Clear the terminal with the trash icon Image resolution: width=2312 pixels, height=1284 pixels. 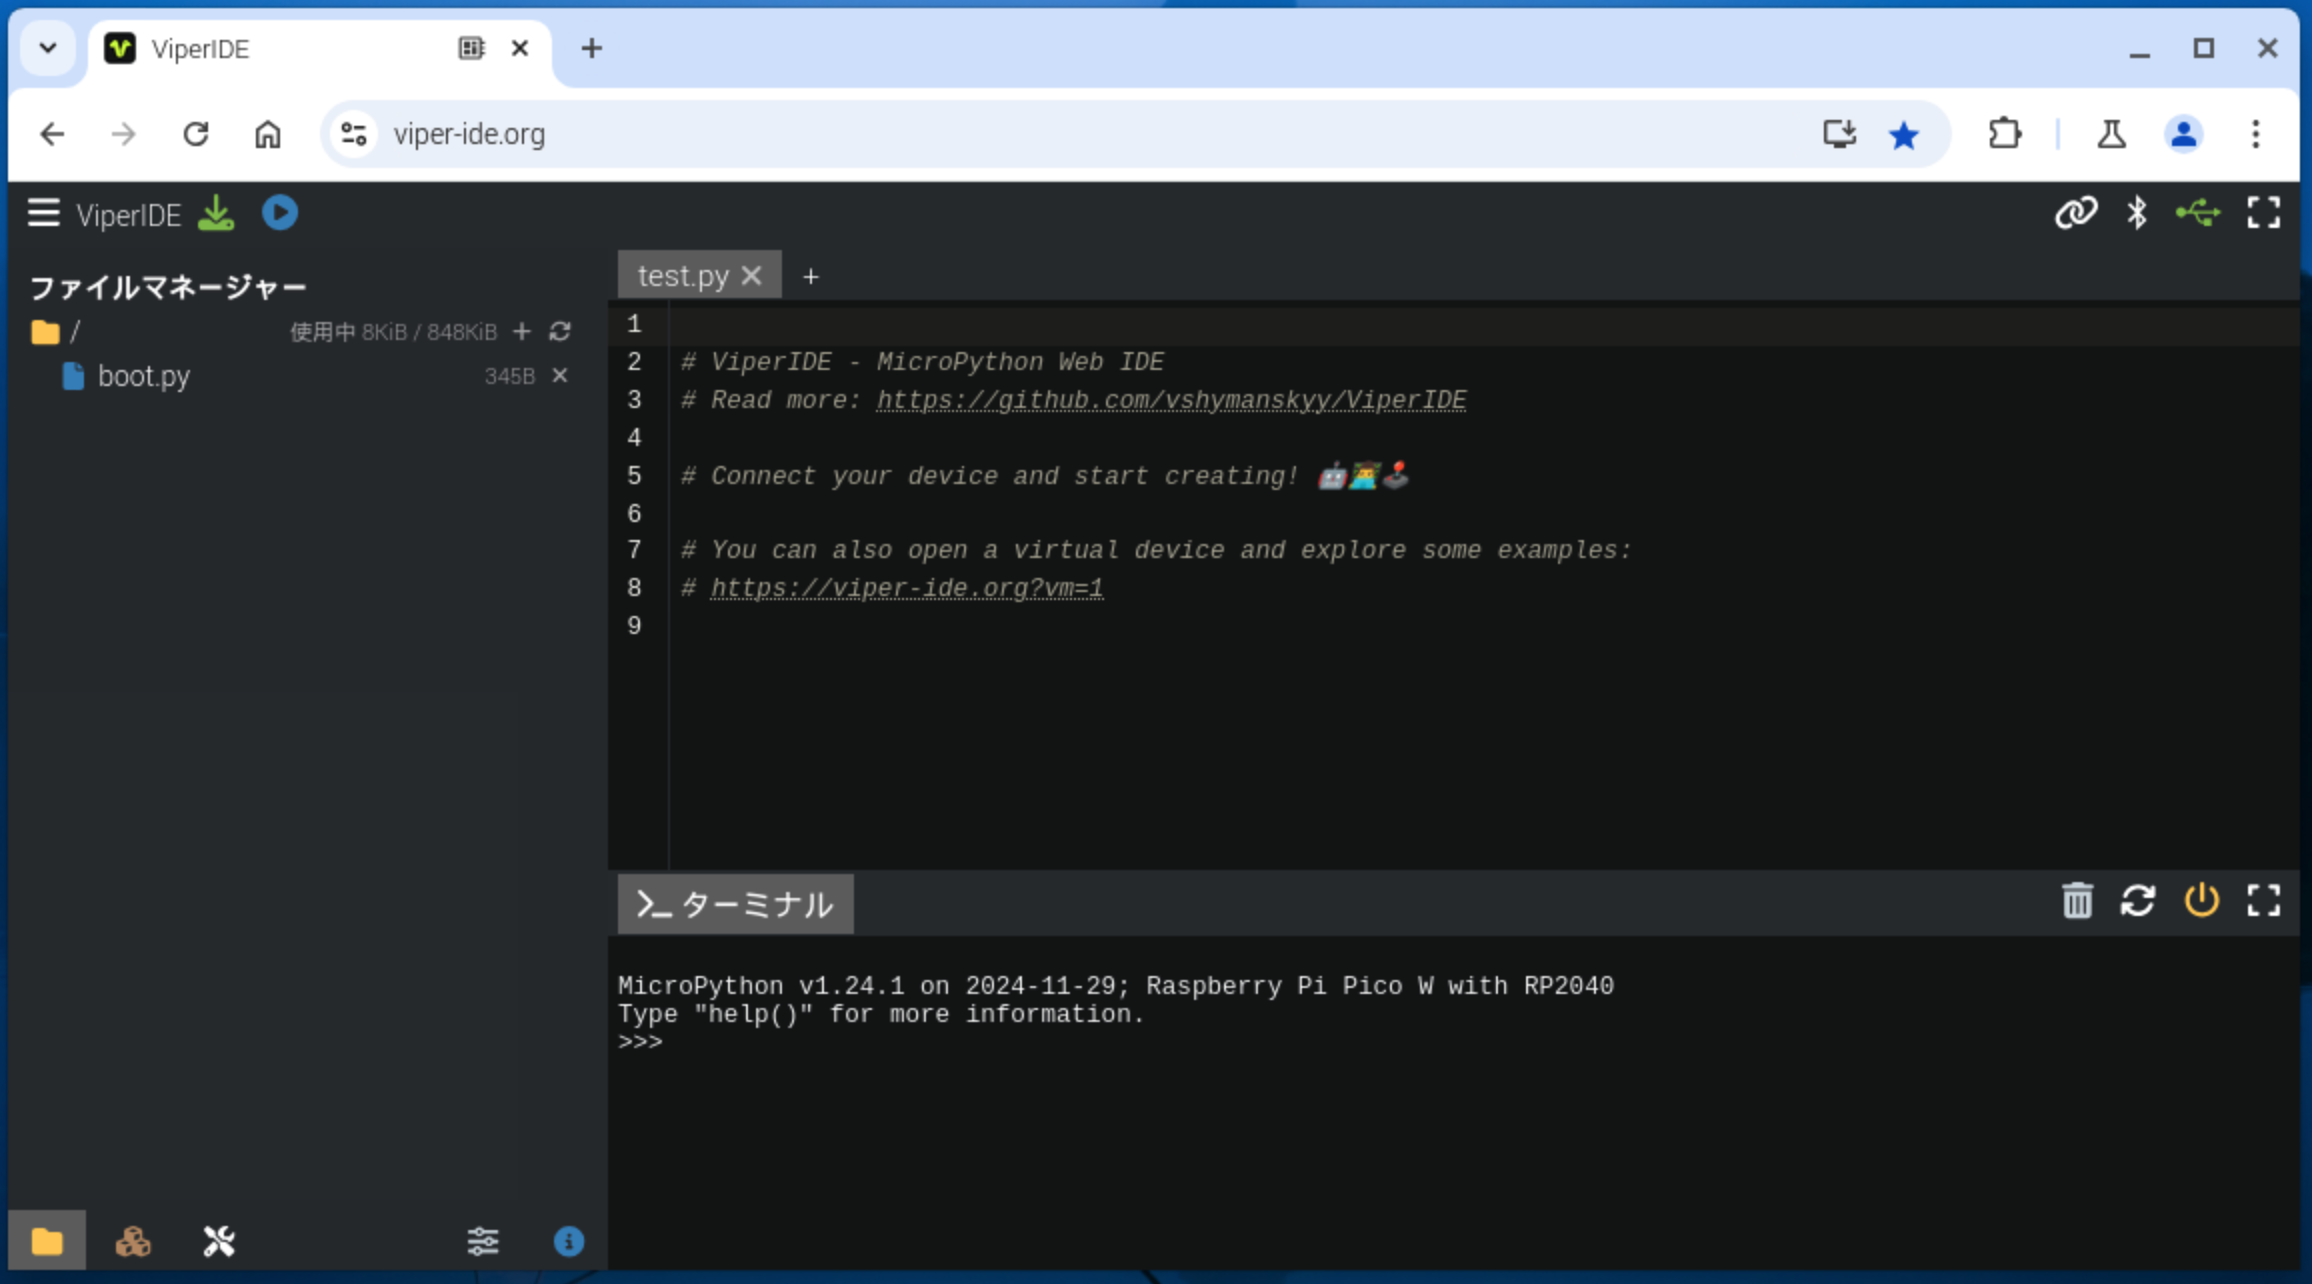point(2077,901)
